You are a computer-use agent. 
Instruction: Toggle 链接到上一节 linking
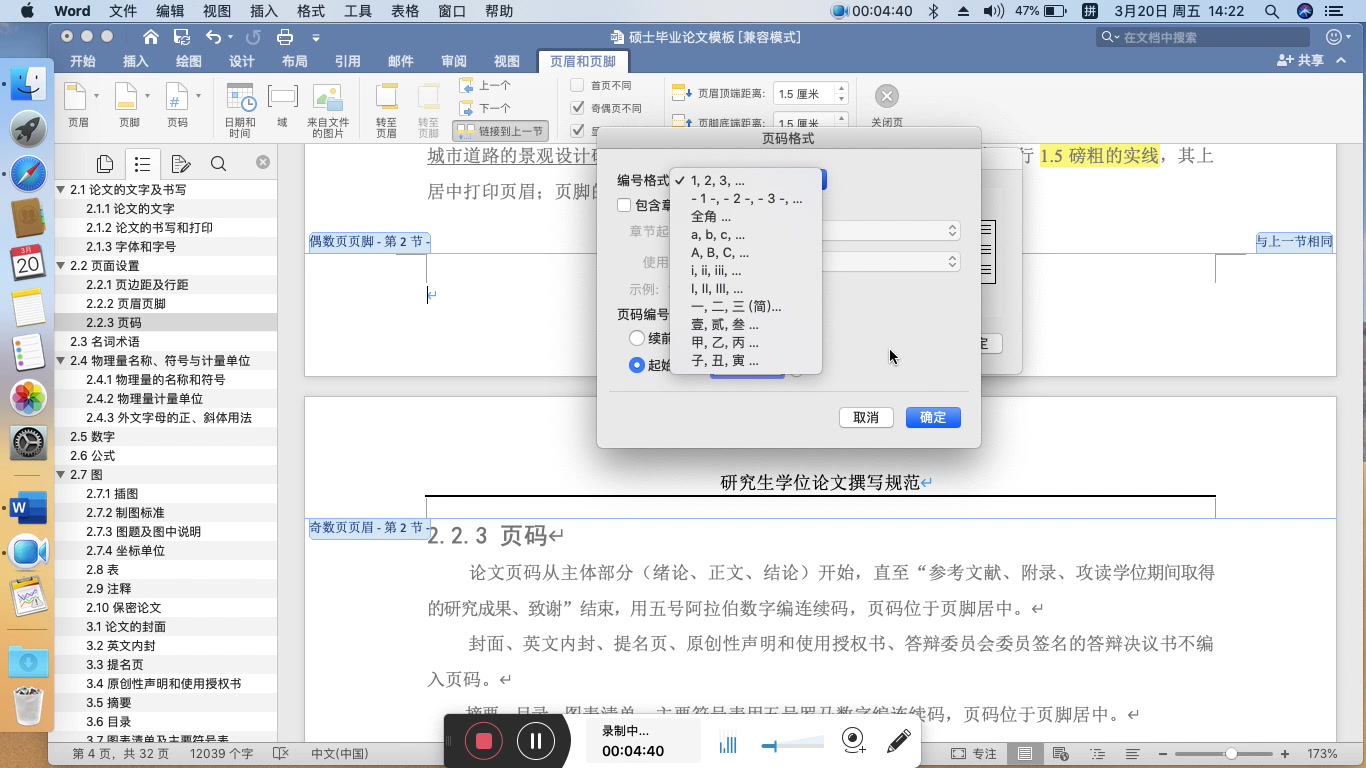coord(499,130)
